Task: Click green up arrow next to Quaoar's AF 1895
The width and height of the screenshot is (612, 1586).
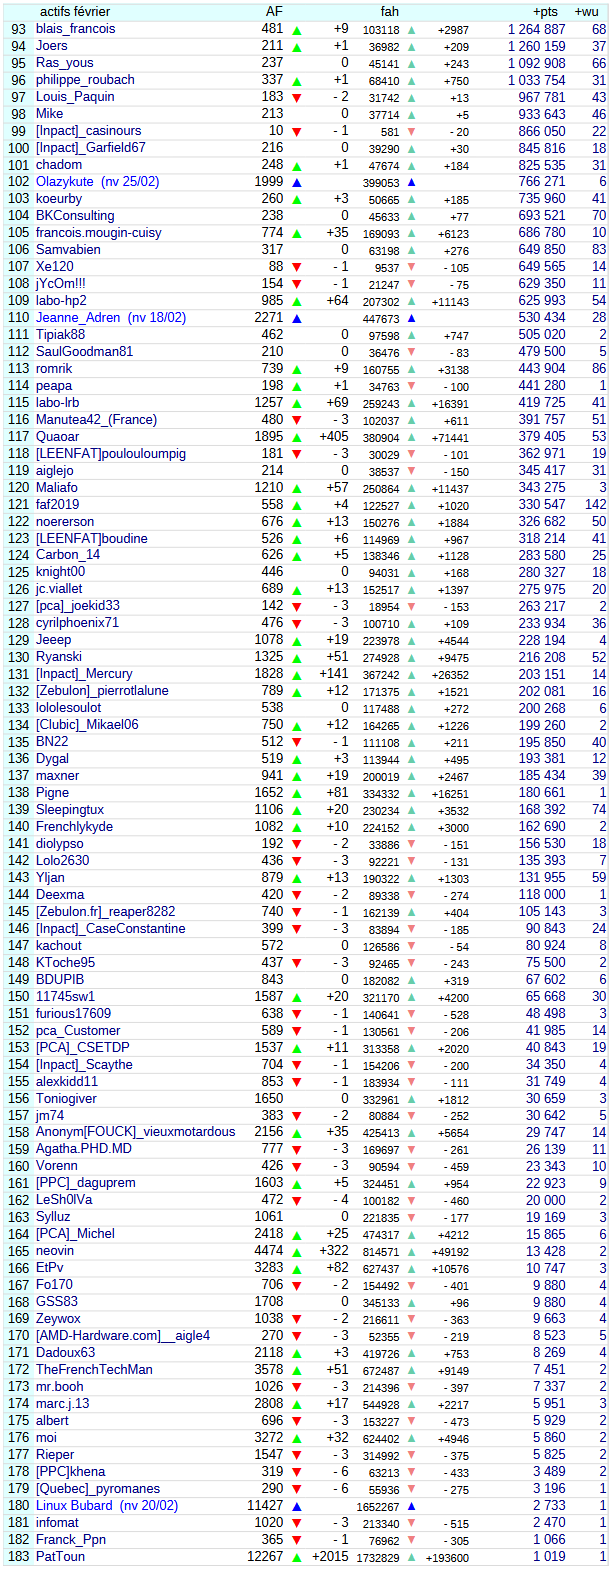Action: click(x=297, y=438)
